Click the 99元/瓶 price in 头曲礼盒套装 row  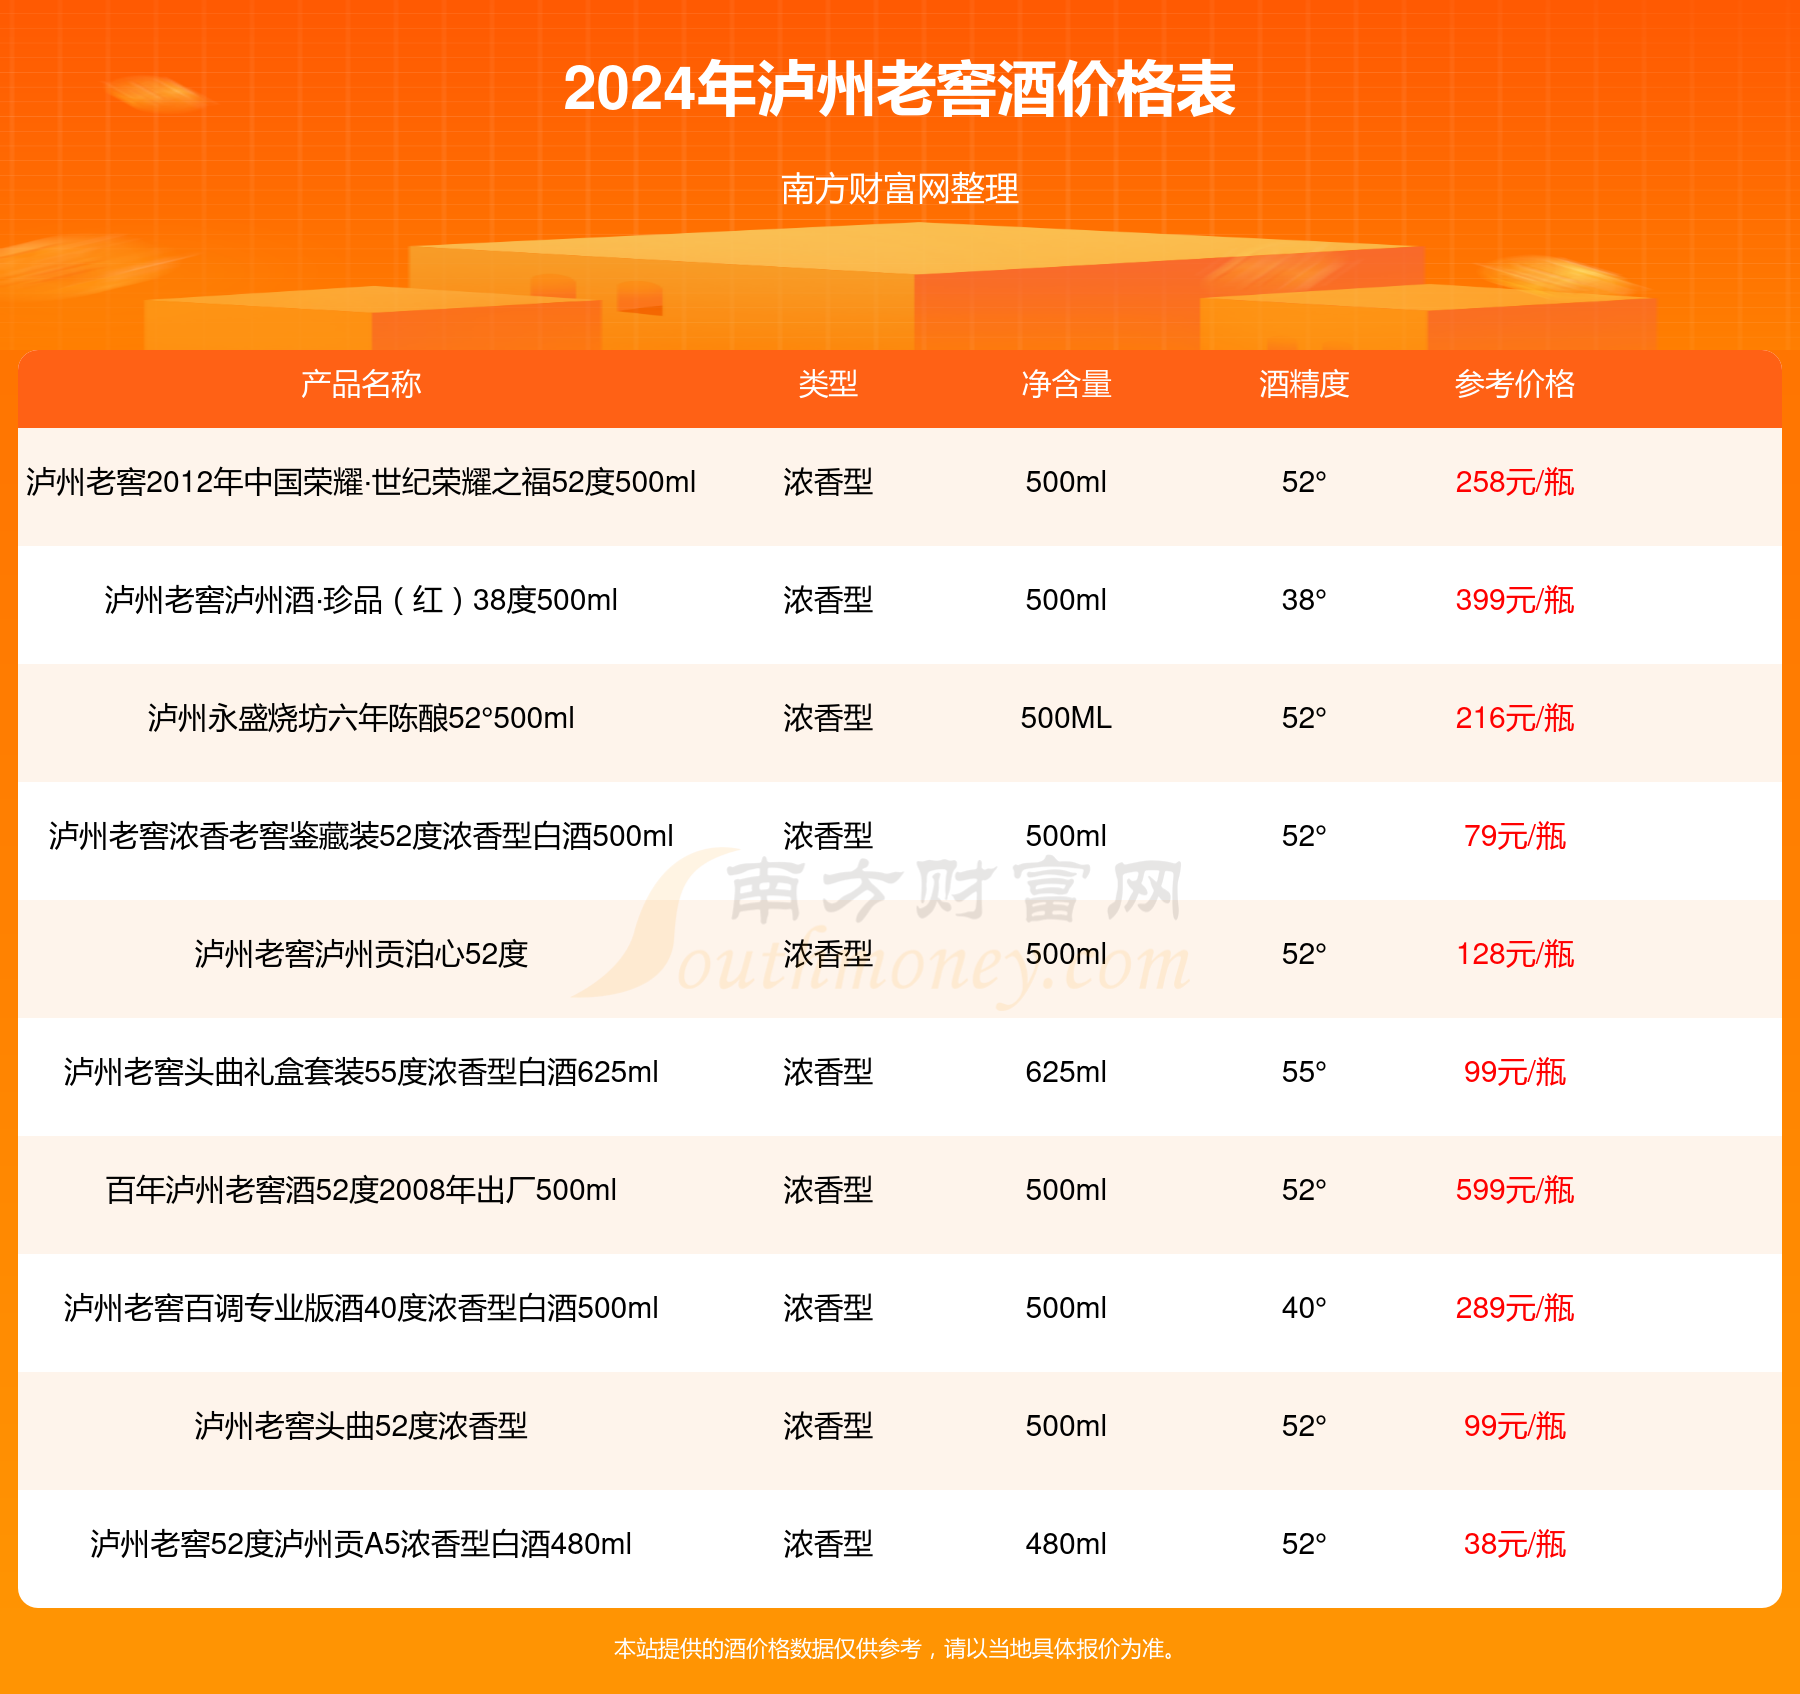(x=1515, y=1072)
